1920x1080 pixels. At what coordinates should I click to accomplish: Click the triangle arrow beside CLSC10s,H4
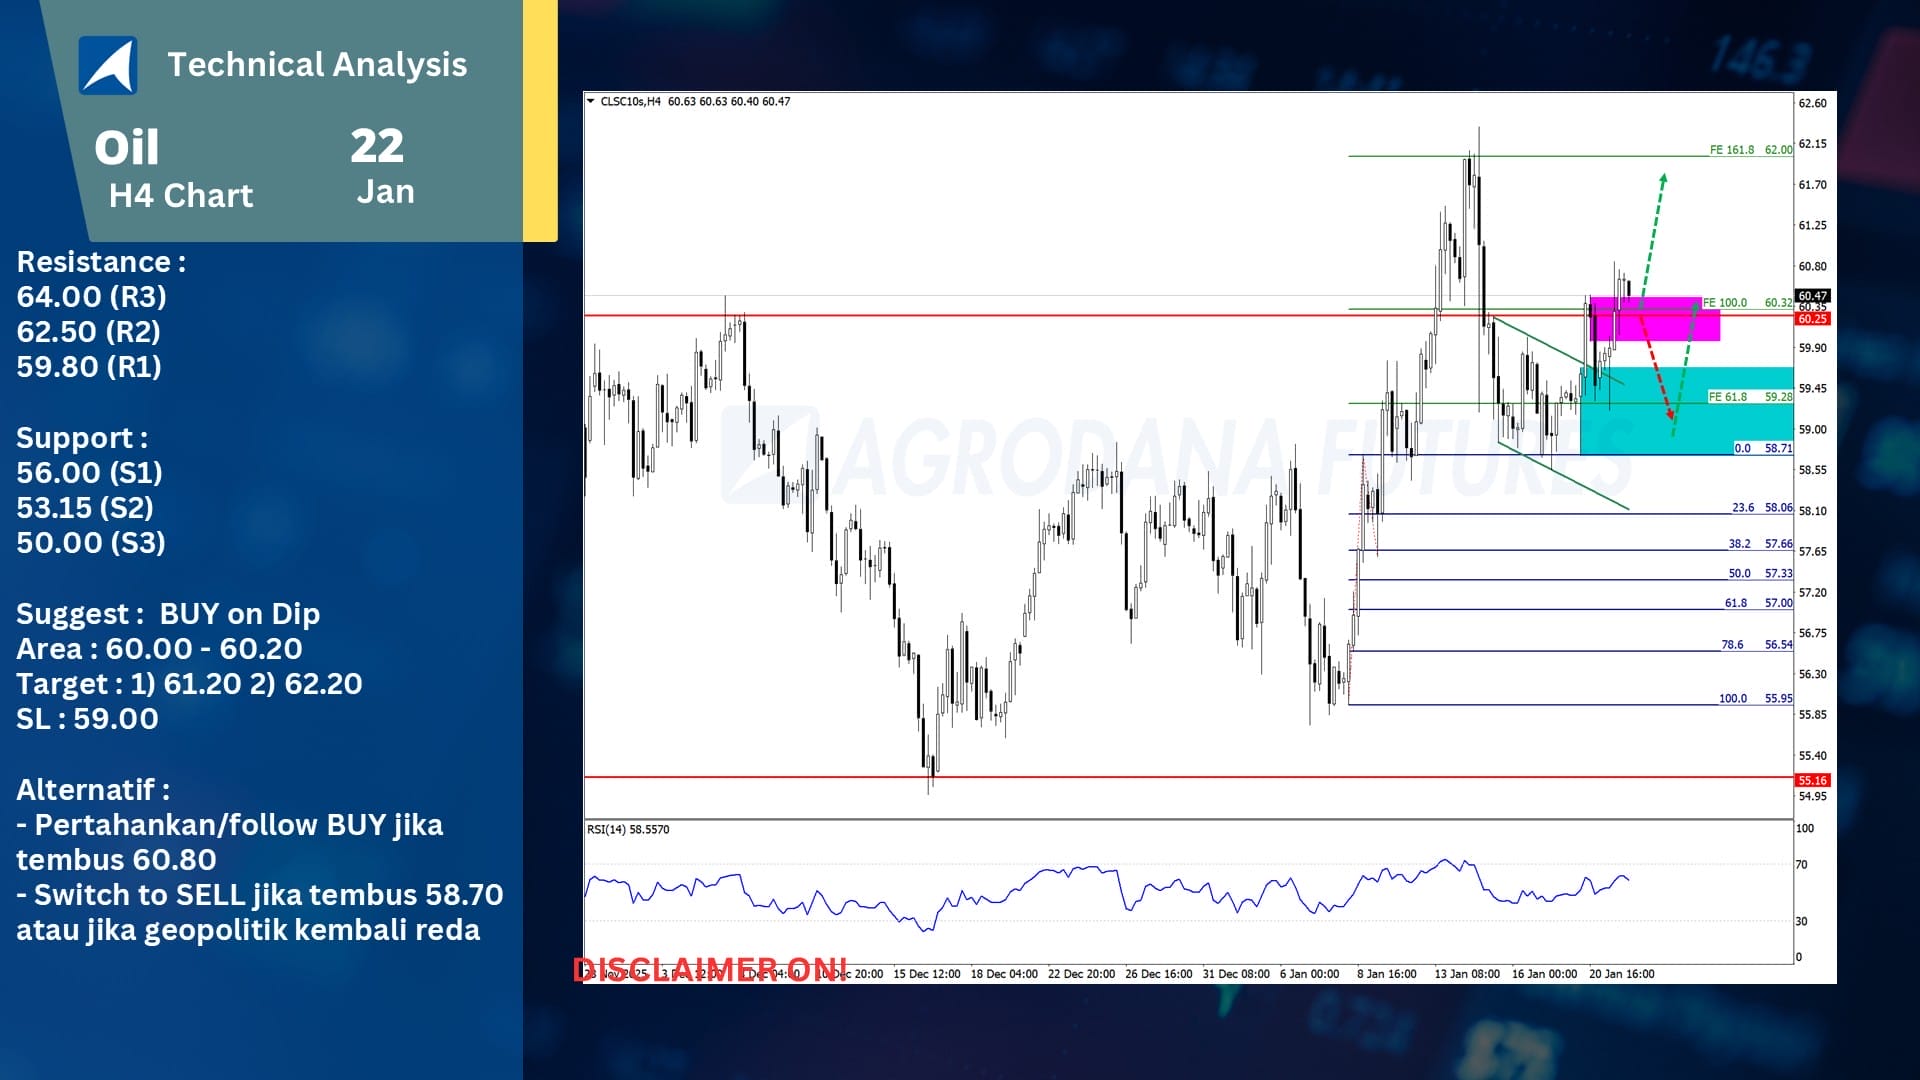(591, 101)
